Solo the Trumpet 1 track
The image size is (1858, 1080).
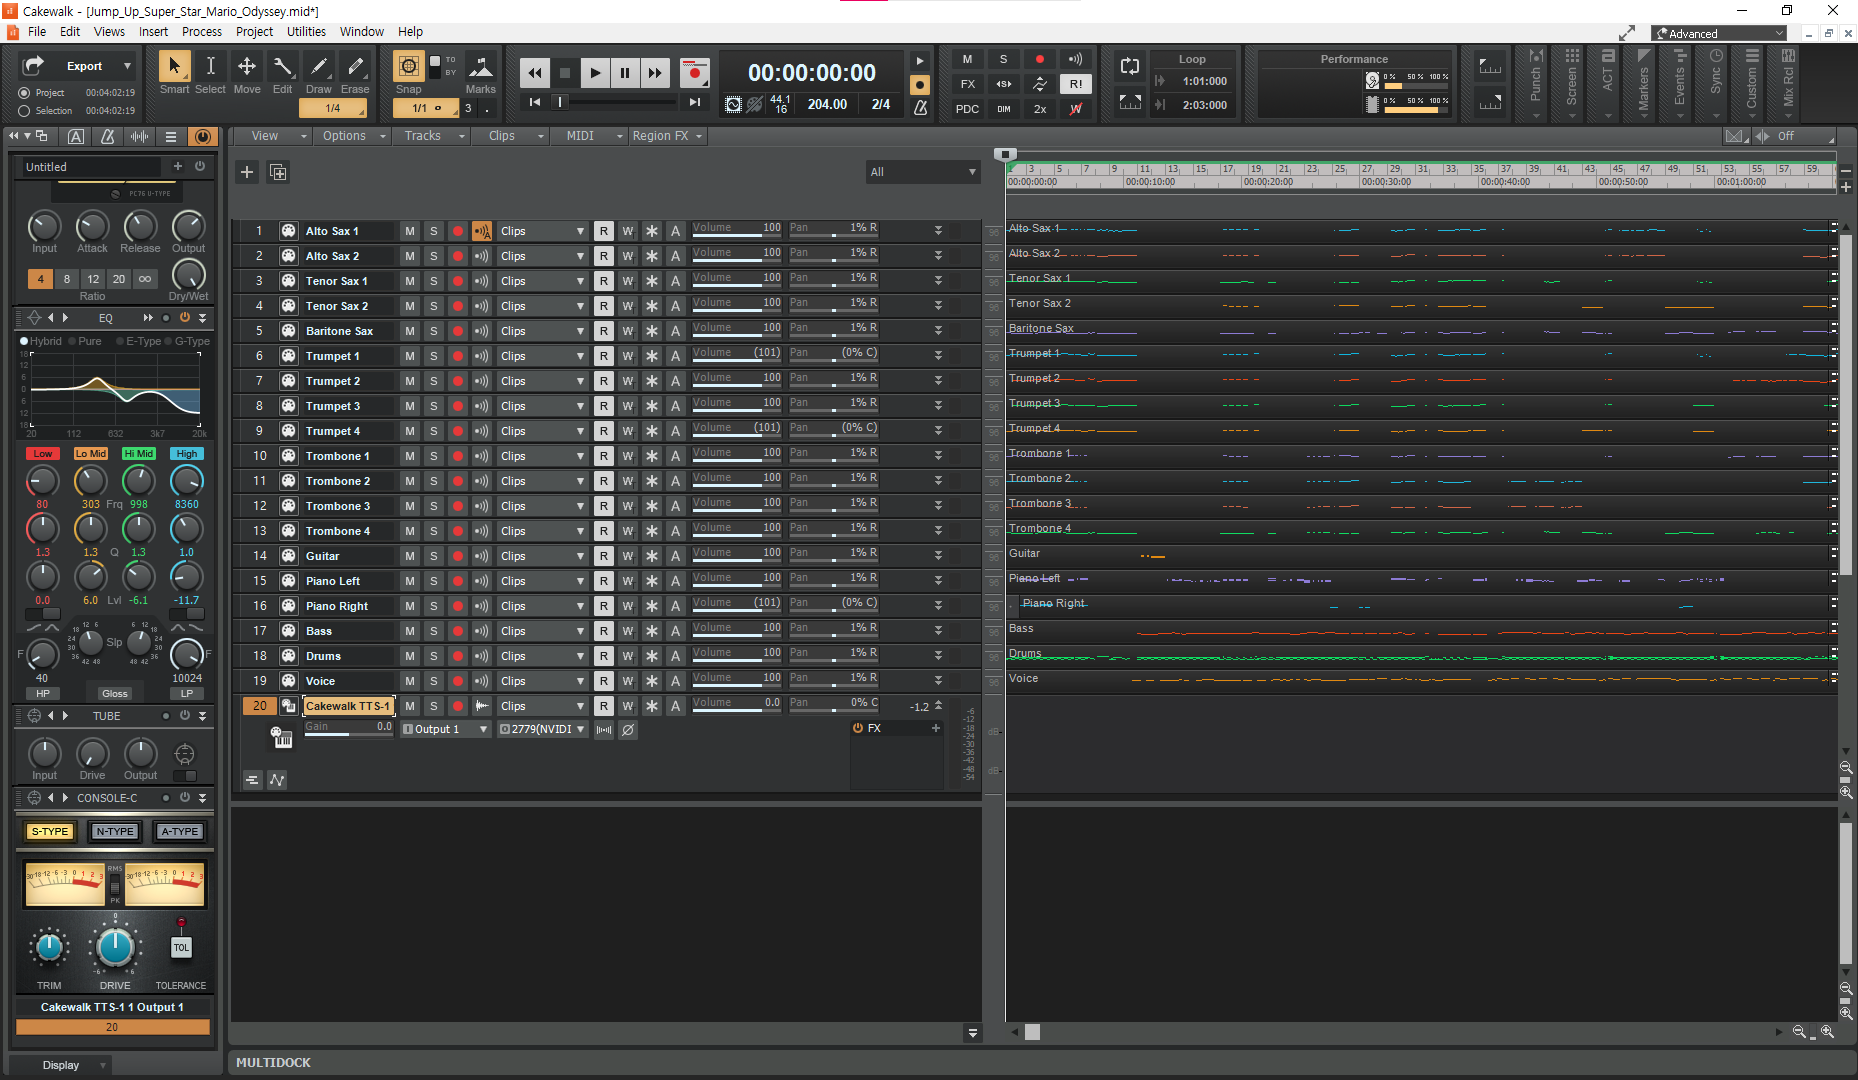click(x=434, y=356)
